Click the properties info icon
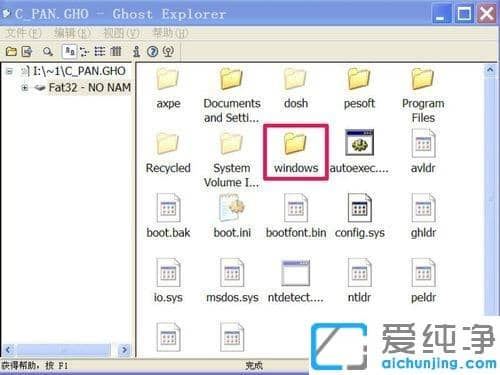 (x=136, y=52)
